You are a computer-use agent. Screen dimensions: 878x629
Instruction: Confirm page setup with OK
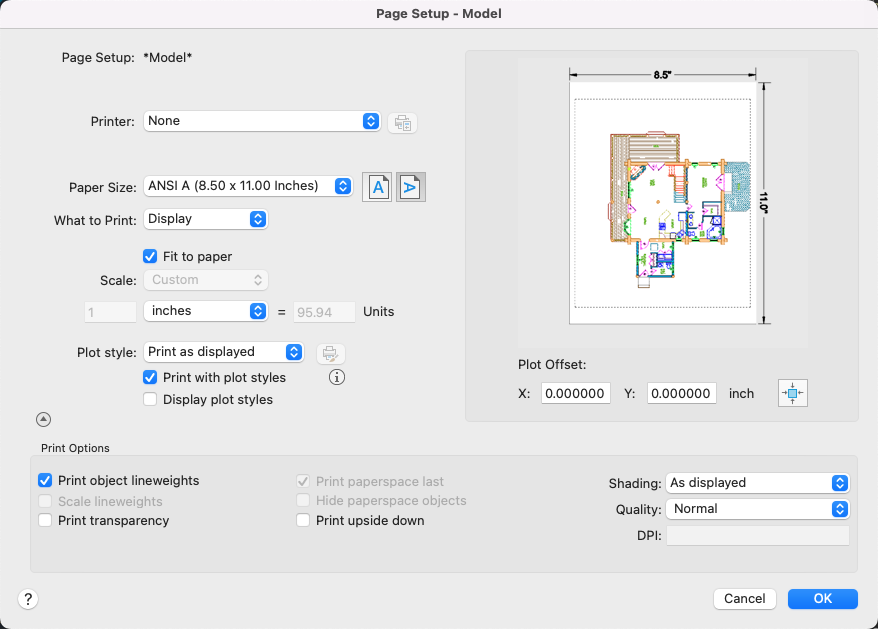point(822,599)
